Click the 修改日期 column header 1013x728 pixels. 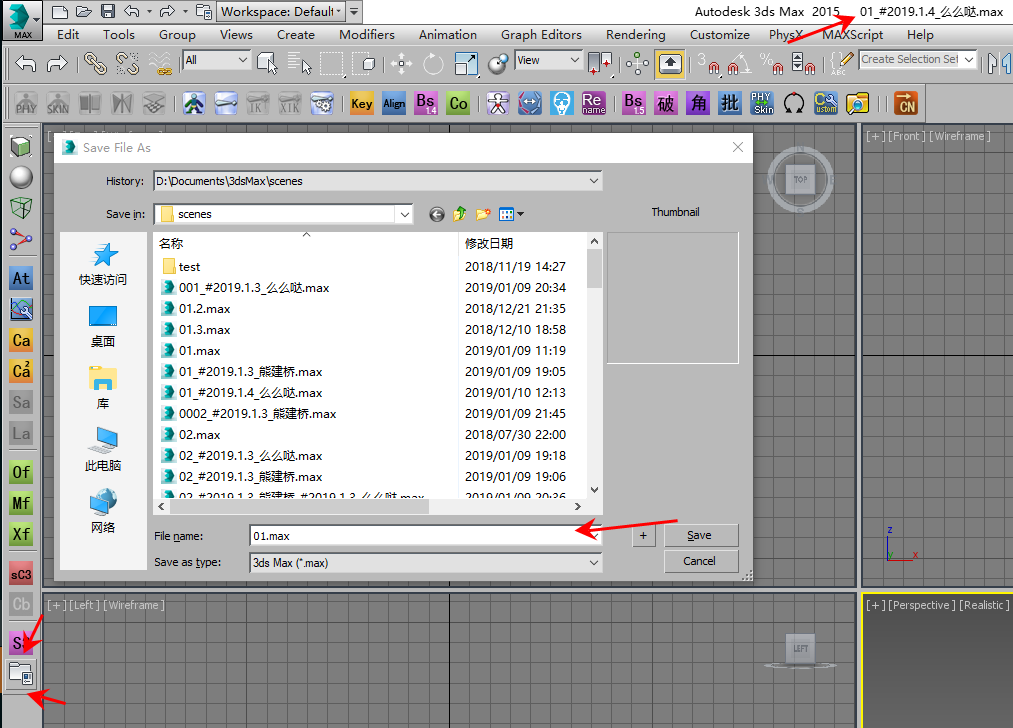point(489,244)
